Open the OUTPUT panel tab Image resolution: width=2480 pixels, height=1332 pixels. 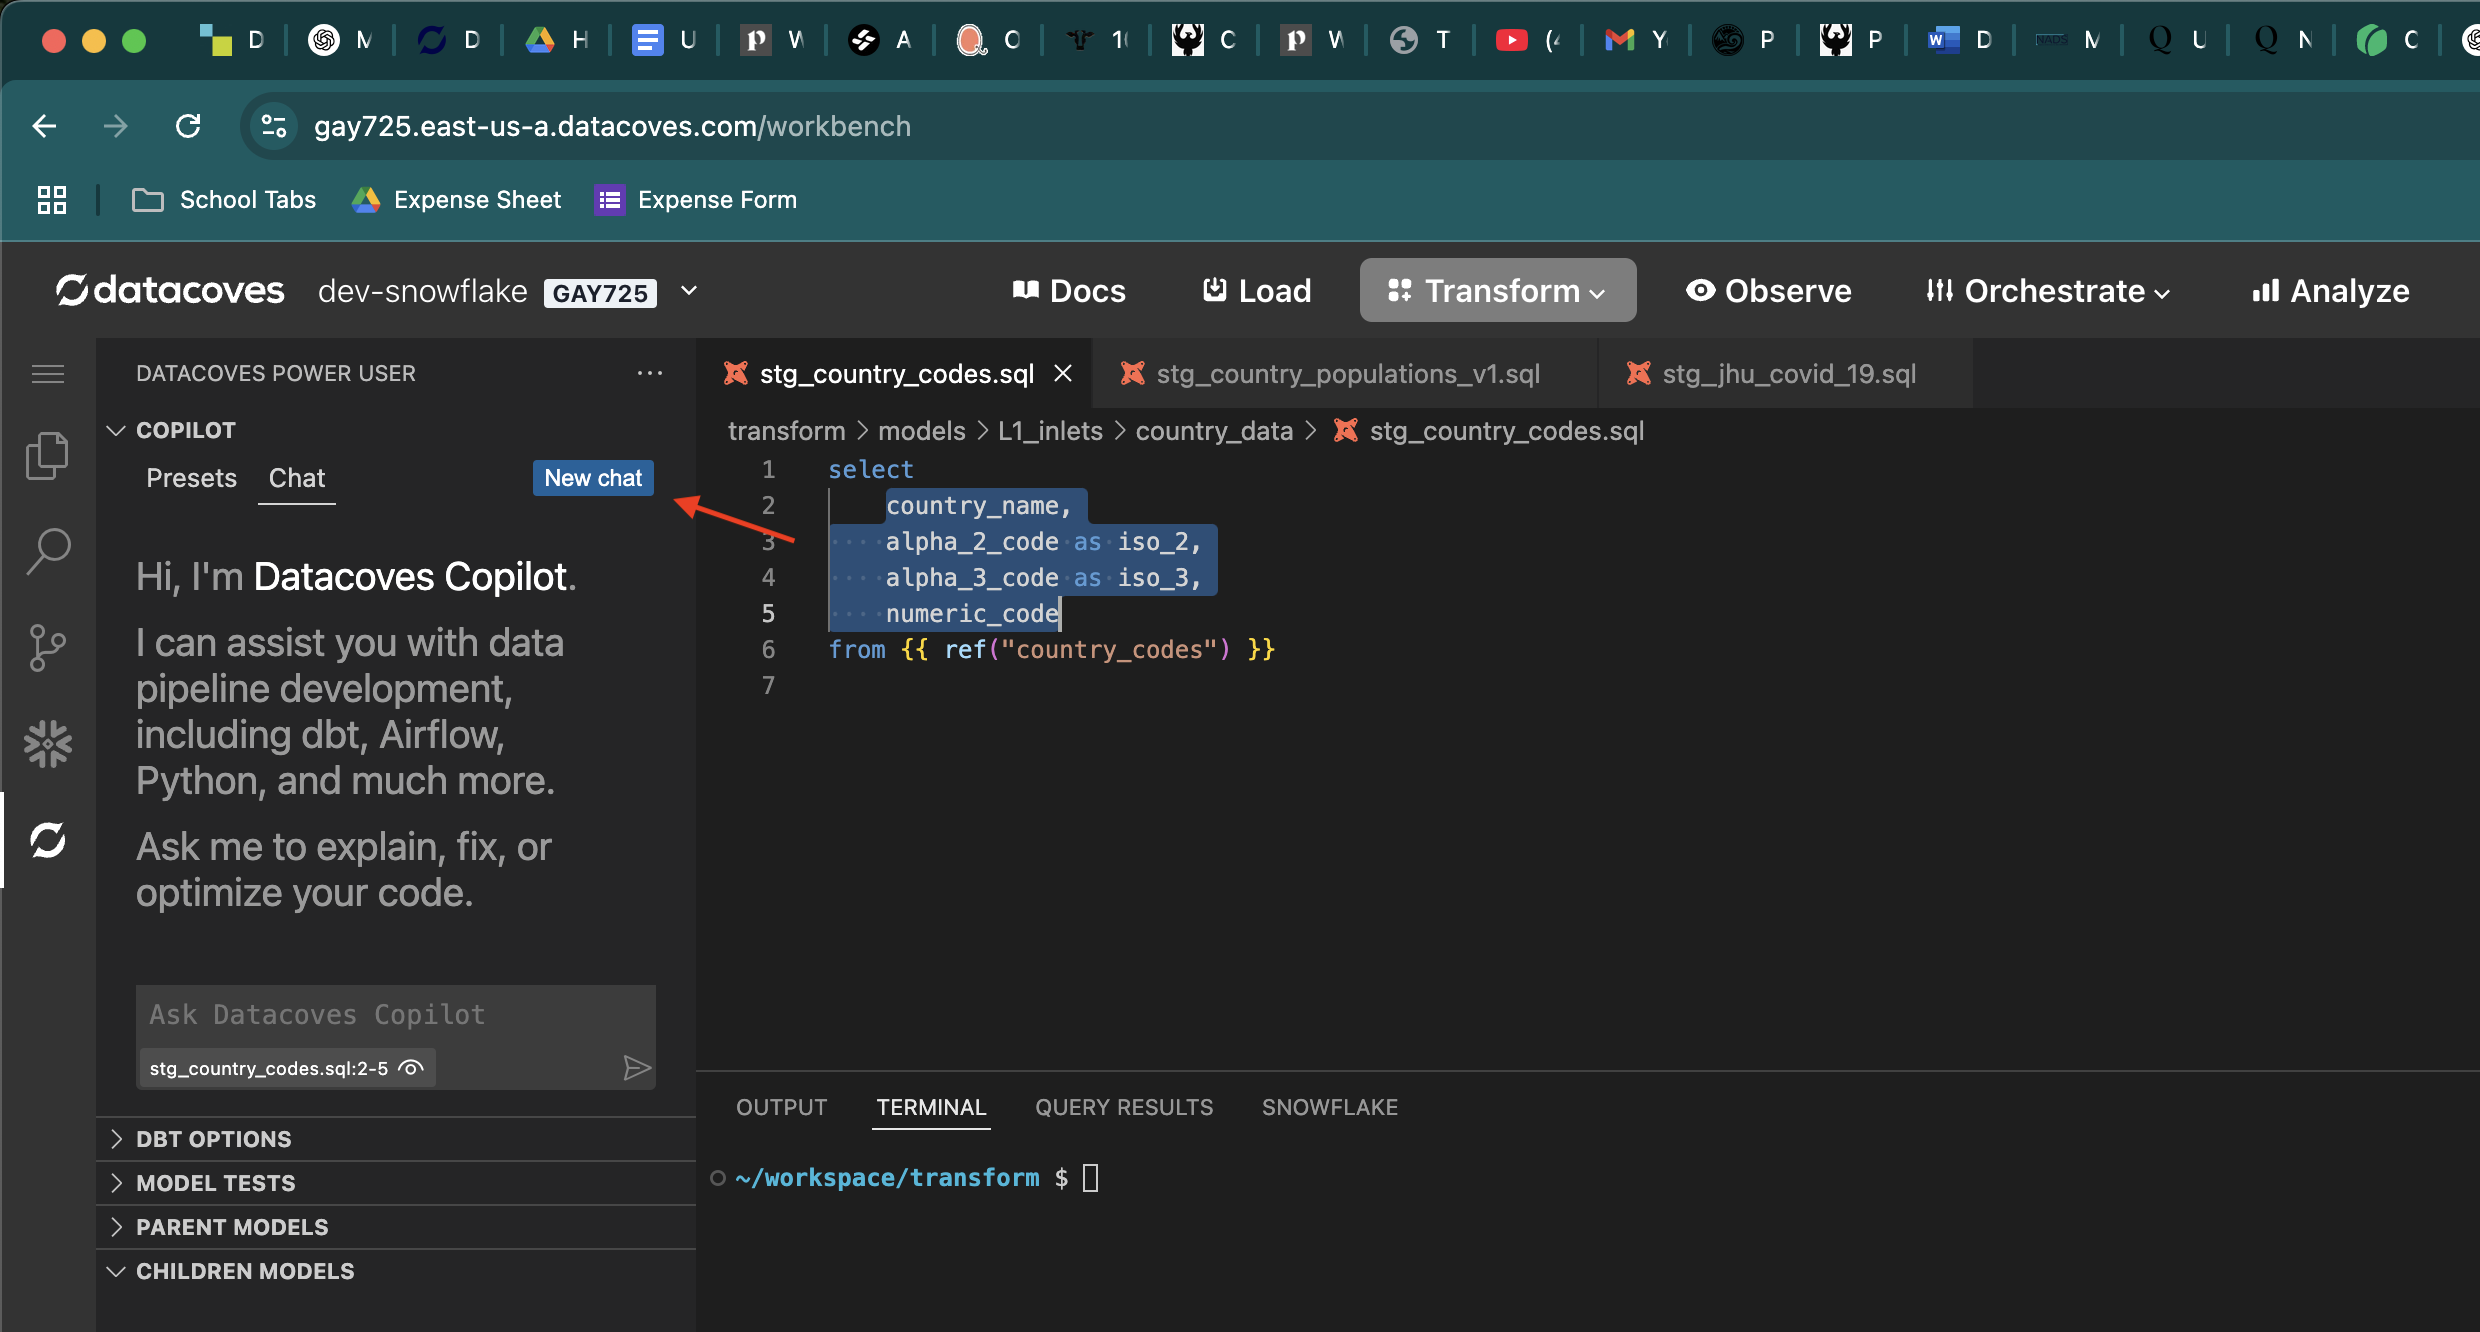tap(782, 1107)
